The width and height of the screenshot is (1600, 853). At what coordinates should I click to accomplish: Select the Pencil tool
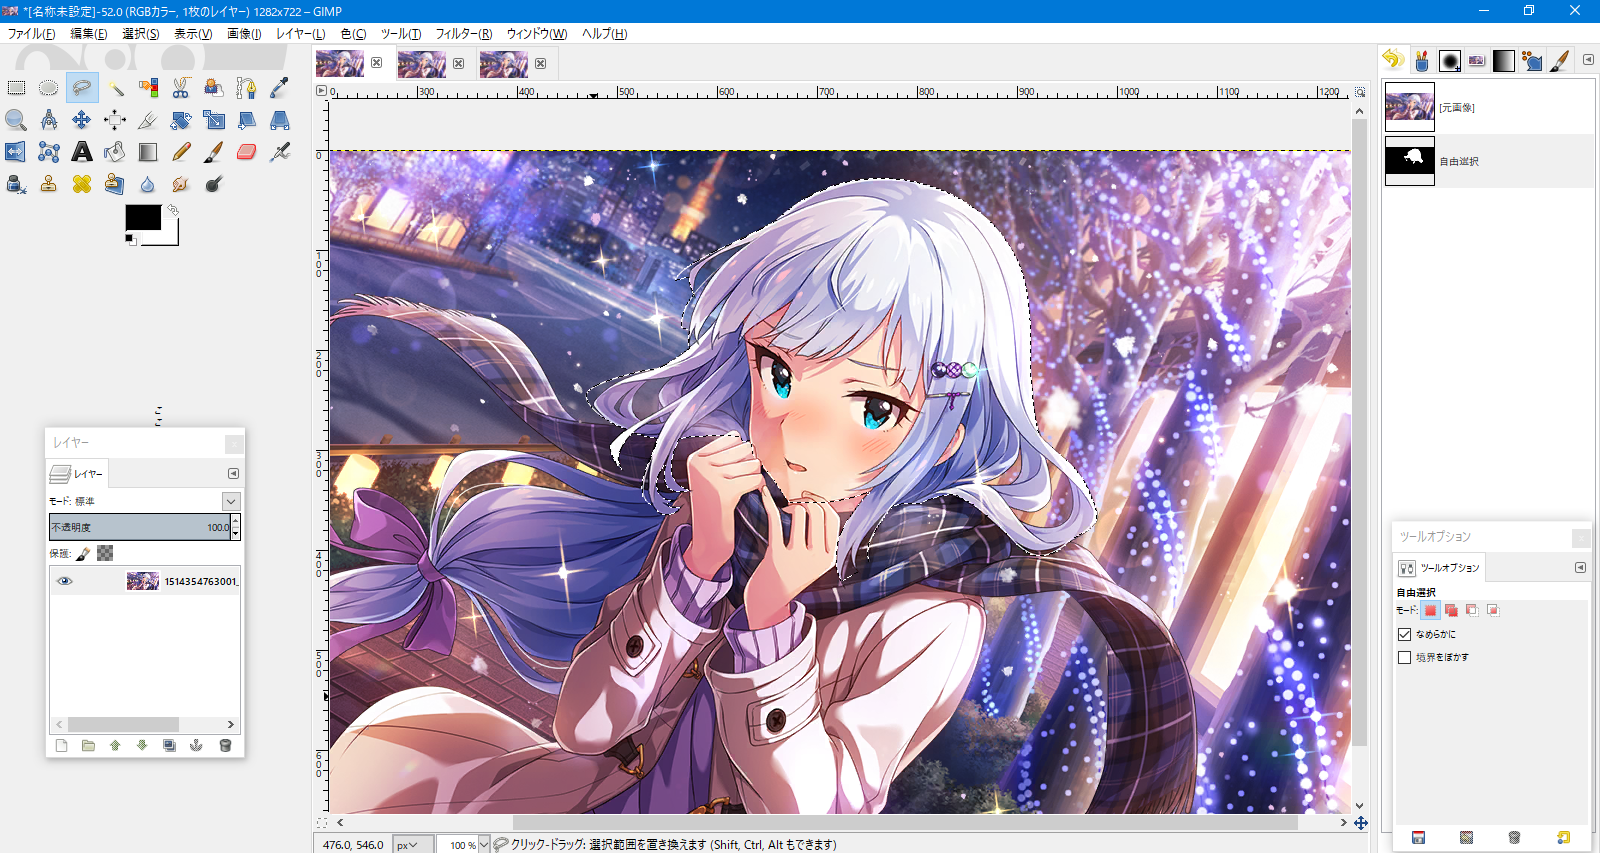tap(181, 152)
